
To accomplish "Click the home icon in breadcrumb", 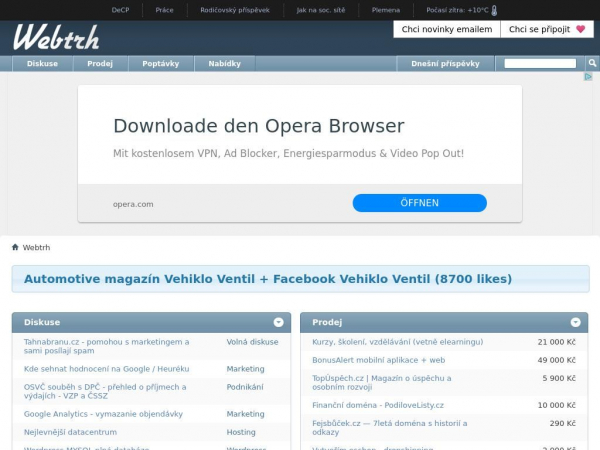I will 15,247.
